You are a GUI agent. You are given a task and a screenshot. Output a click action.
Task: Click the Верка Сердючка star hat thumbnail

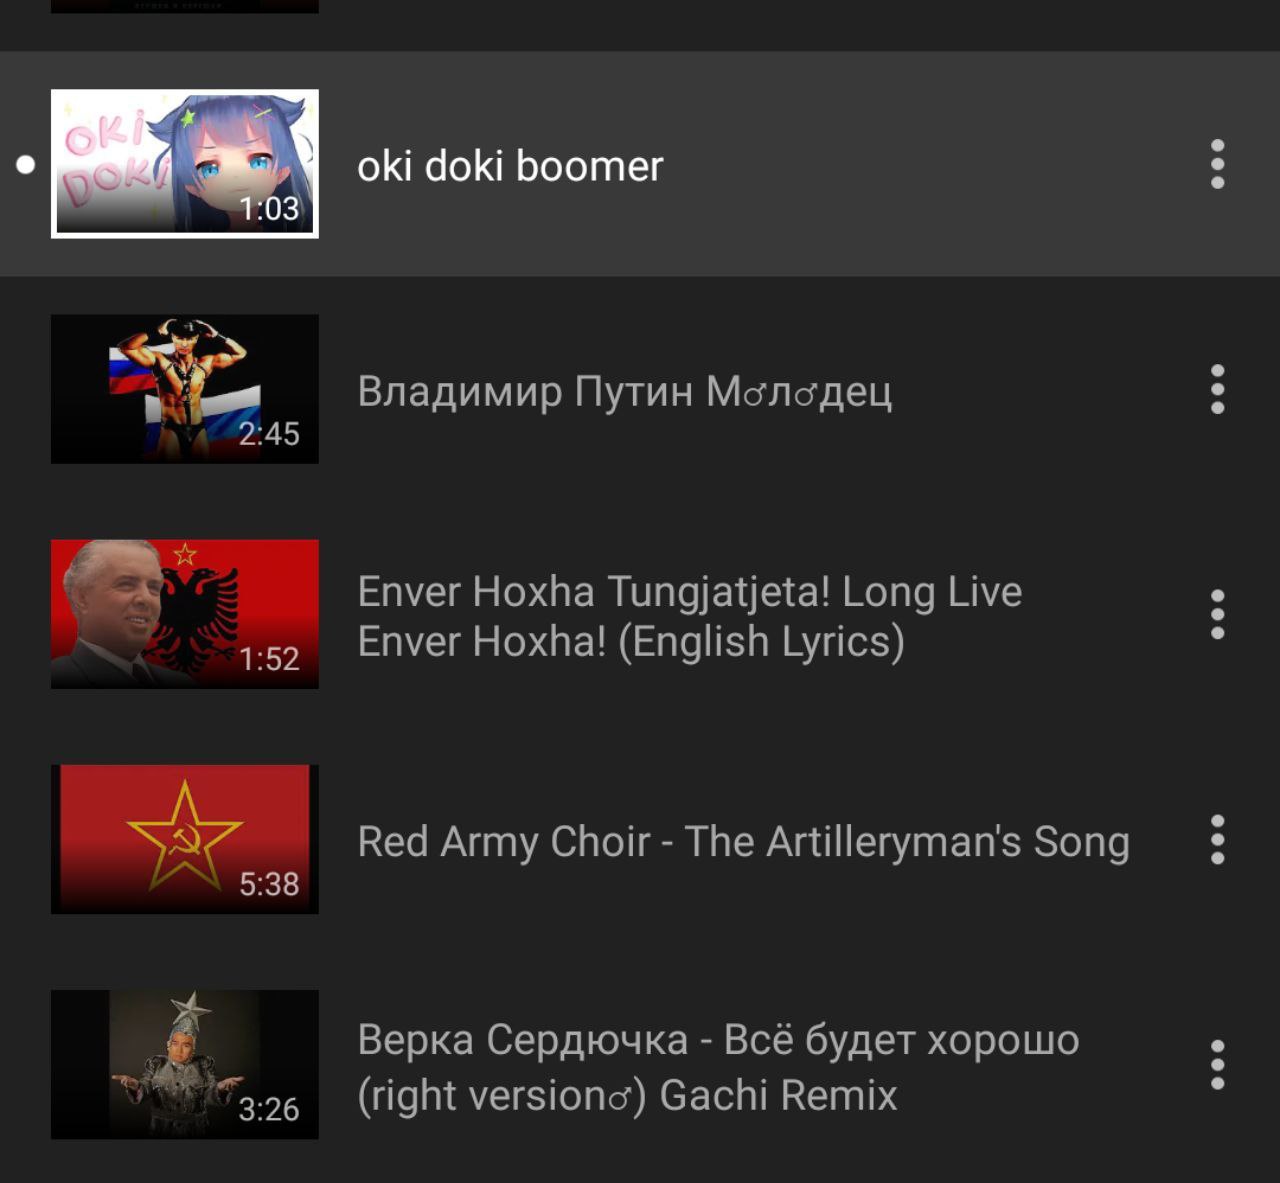(x=185, y=1064)
